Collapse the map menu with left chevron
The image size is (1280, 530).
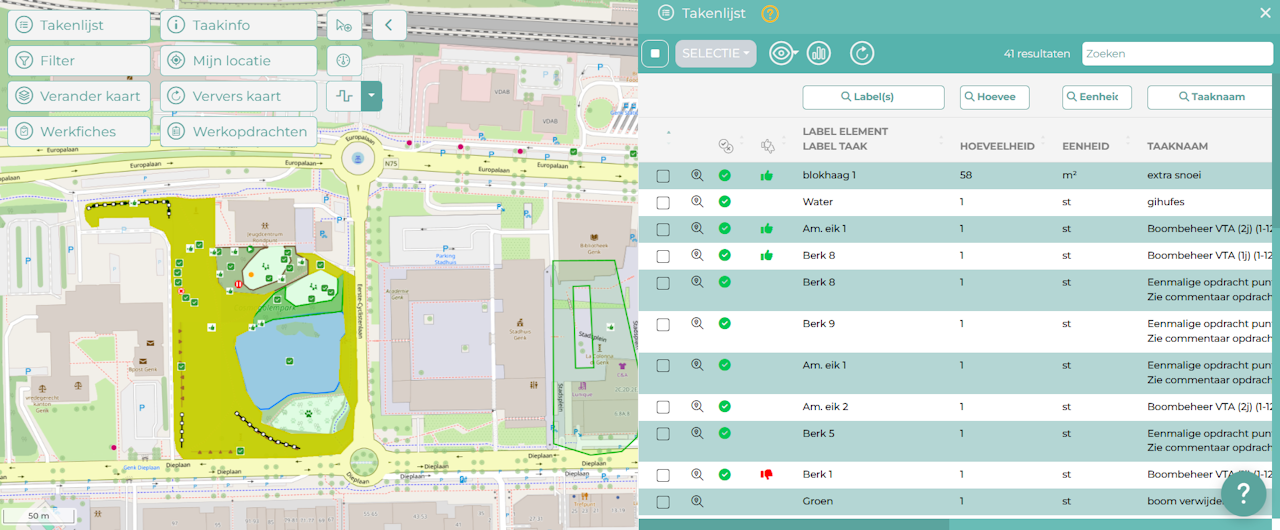click(389, 25)
